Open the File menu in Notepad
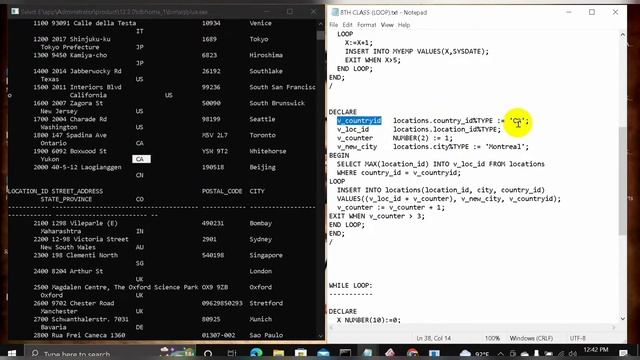The image size is (640, 360). tap(333, 25)
